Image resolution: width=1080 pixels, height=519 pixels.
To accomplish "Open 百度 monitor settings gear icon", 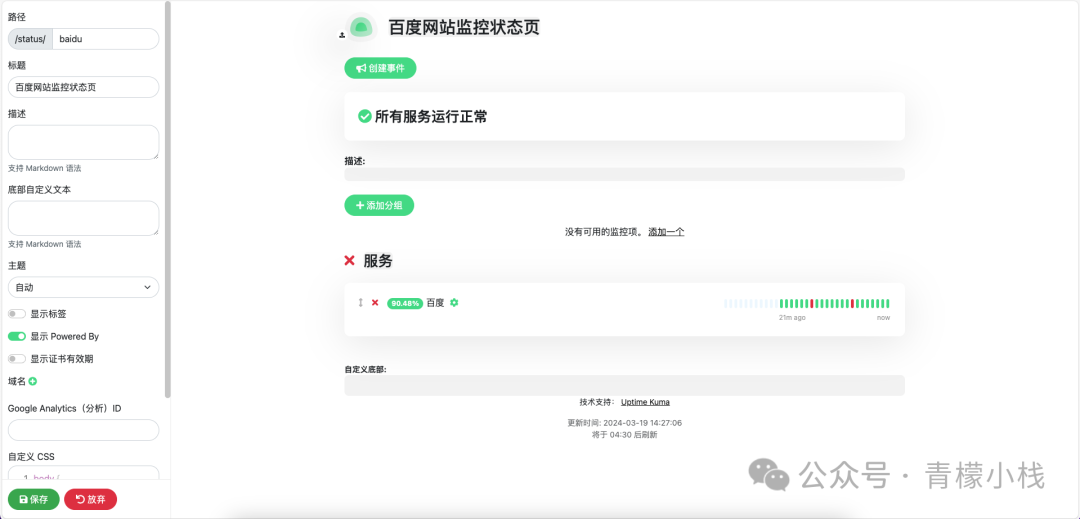I will tap(454, 303).
